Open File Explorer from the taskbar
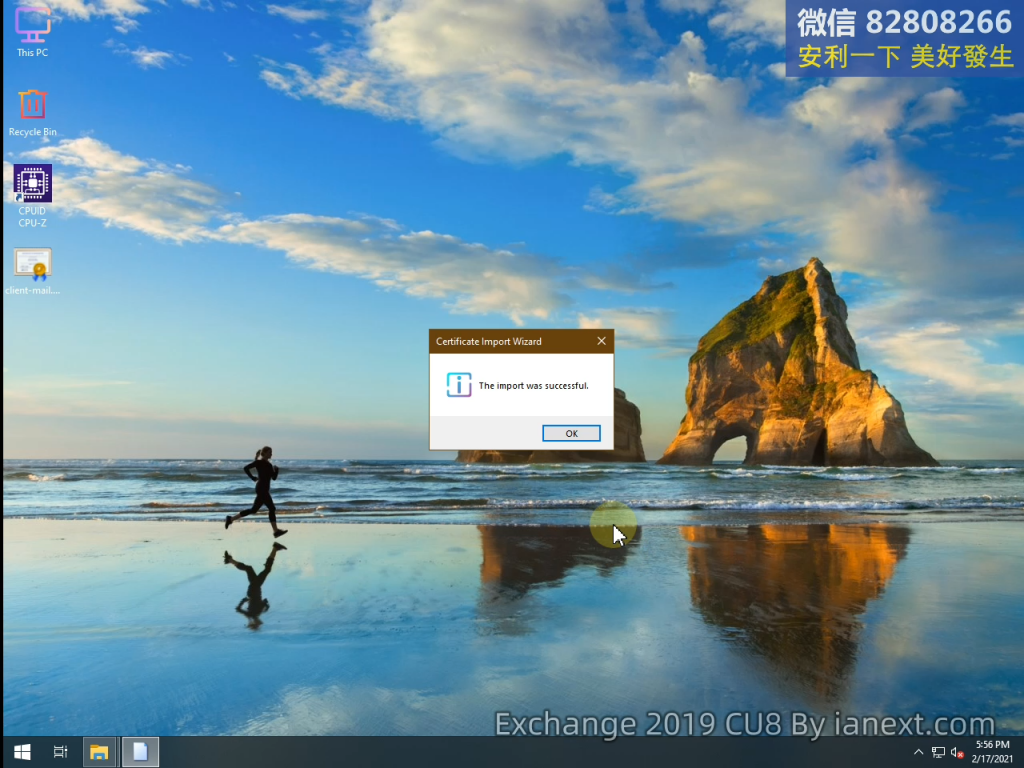This screenshot has width=1024, height=768. click(x=99, y=752)
